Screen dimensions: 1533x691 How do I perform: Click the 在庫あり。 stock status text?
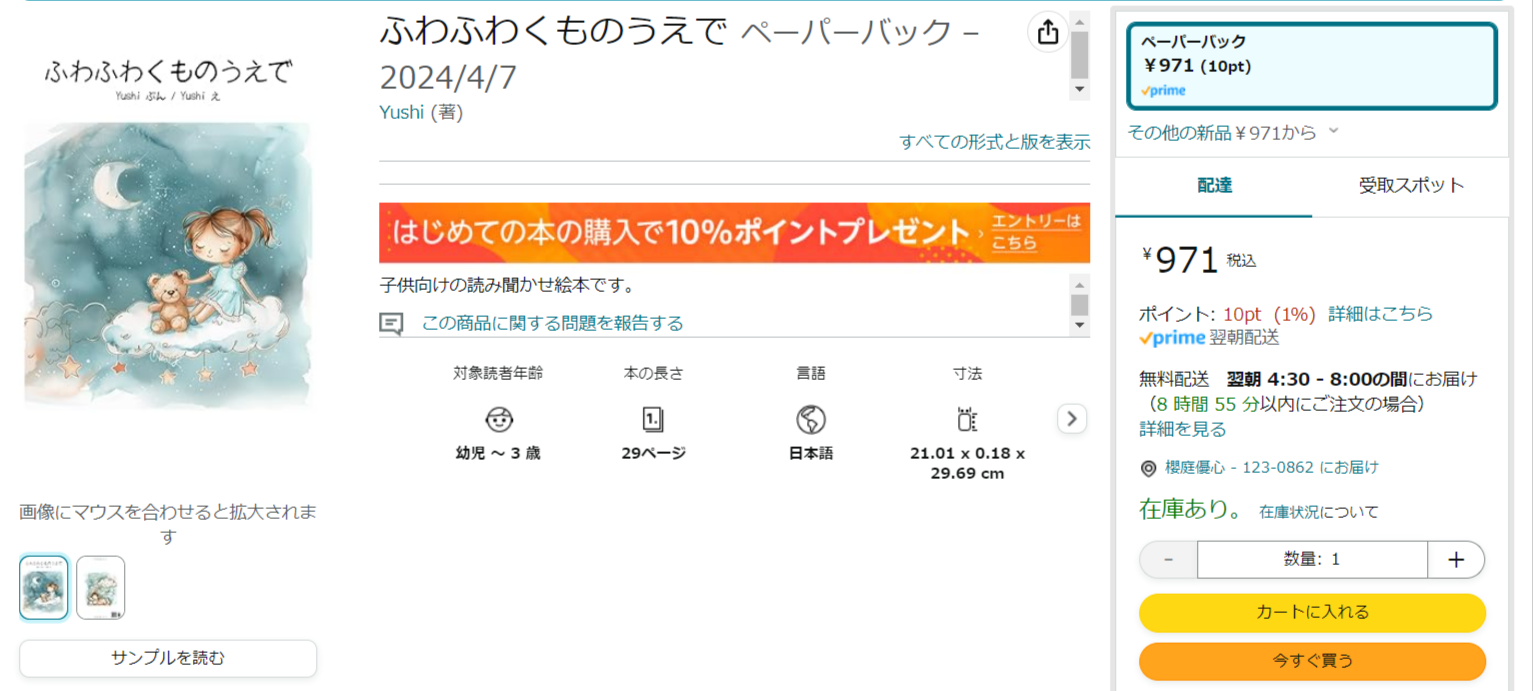1192,510
